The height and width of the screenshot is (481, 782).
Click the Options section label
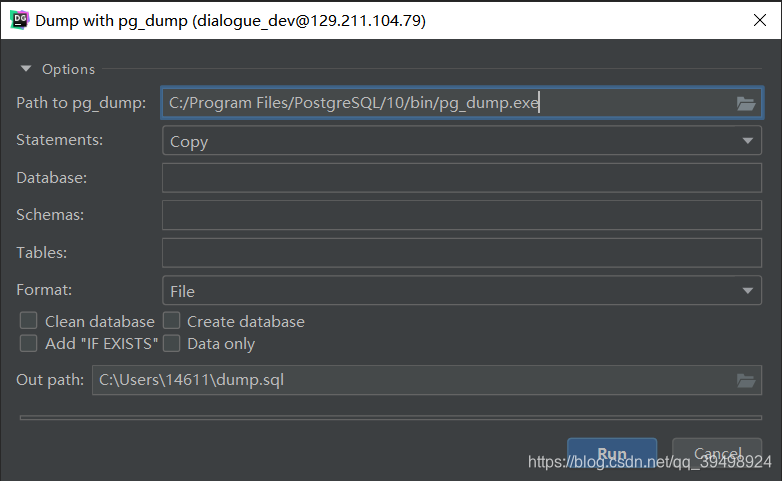68,69
